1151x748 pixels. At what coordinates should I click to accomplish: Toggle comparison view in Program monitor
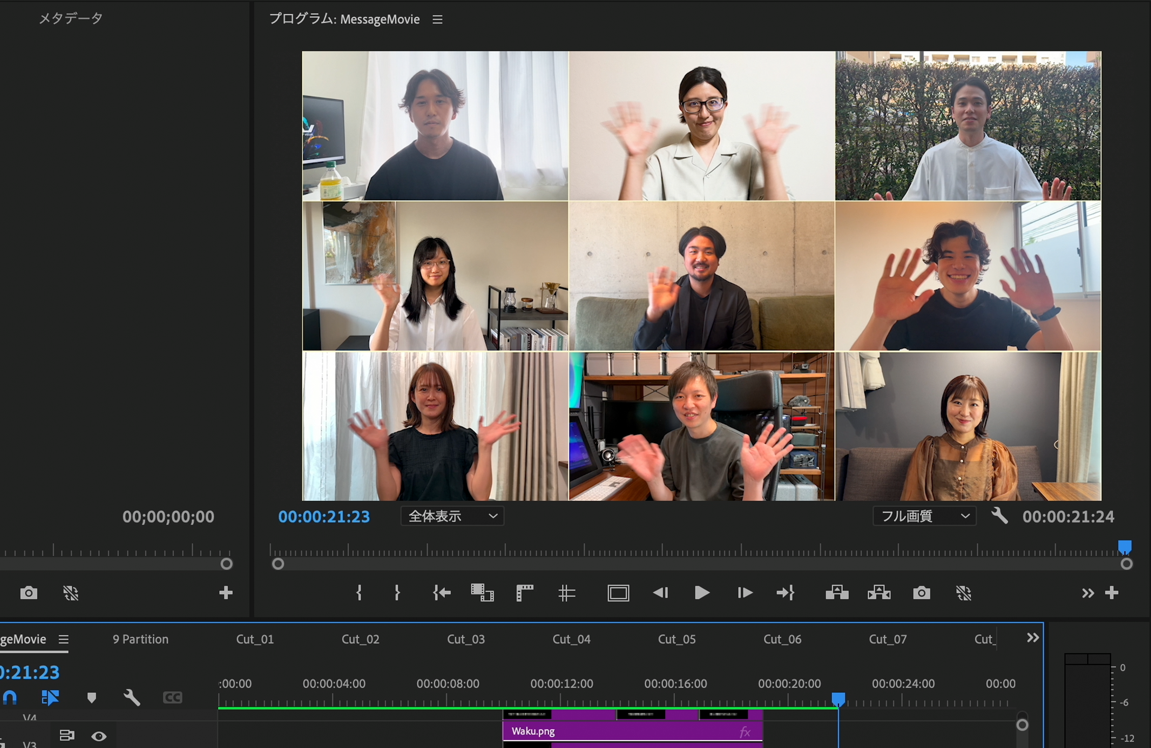(x=964, y=592)
